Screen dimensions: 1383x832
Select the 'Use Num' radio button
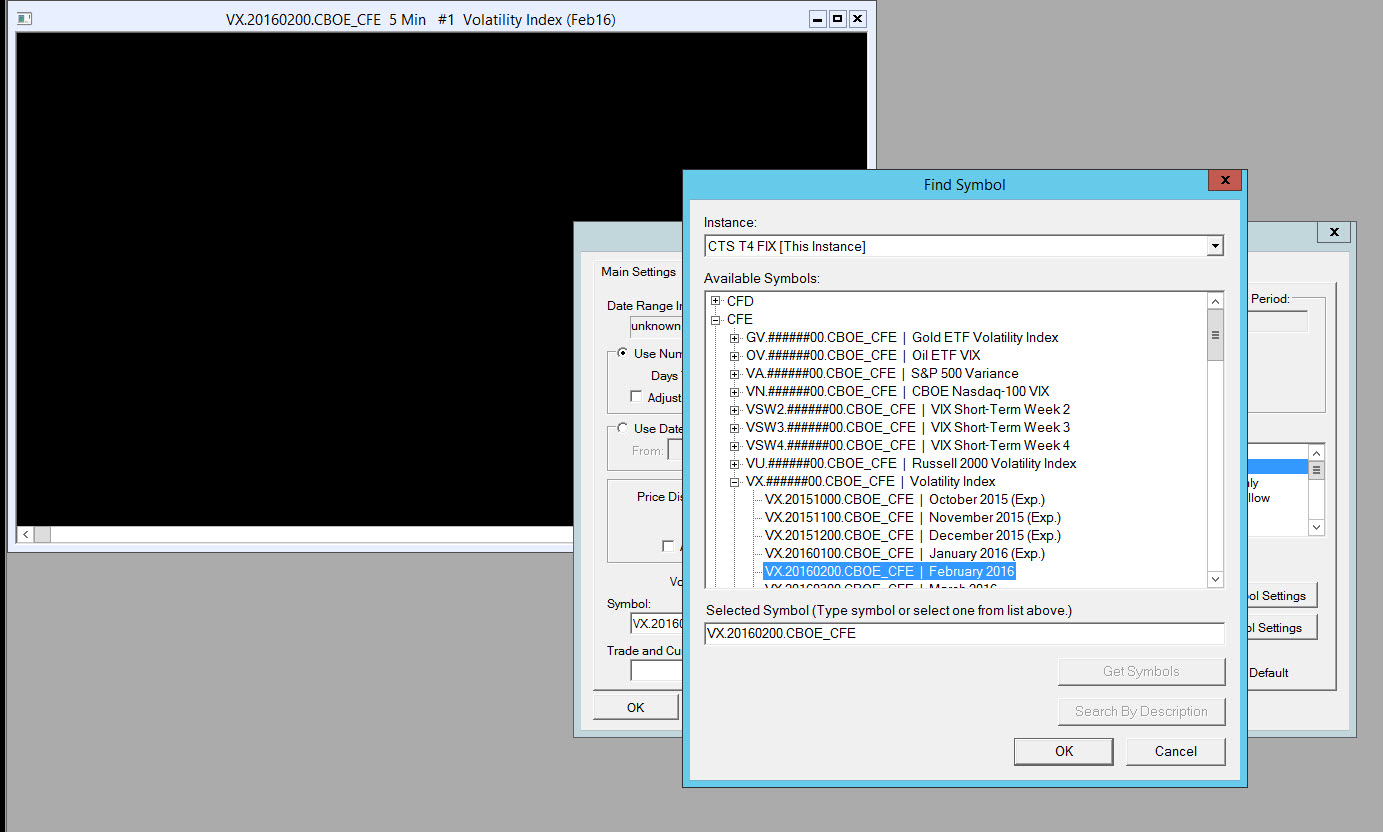(x=623, y=353)
